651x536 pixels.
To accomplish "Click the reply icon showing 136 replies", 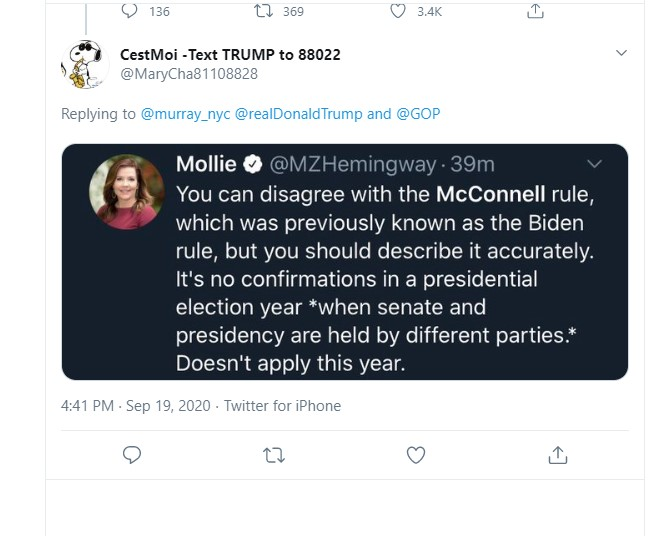I will pos(131,11).
